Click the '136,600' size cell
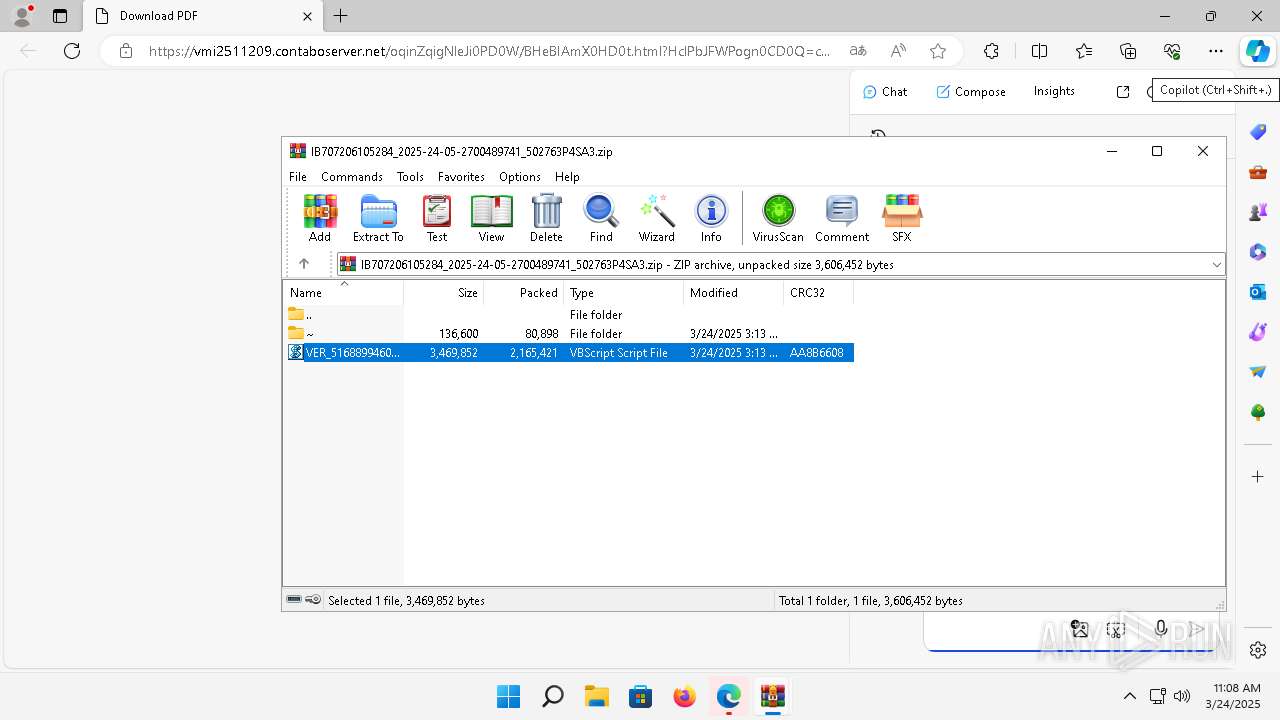The image size is (1280, 720). 458,334
